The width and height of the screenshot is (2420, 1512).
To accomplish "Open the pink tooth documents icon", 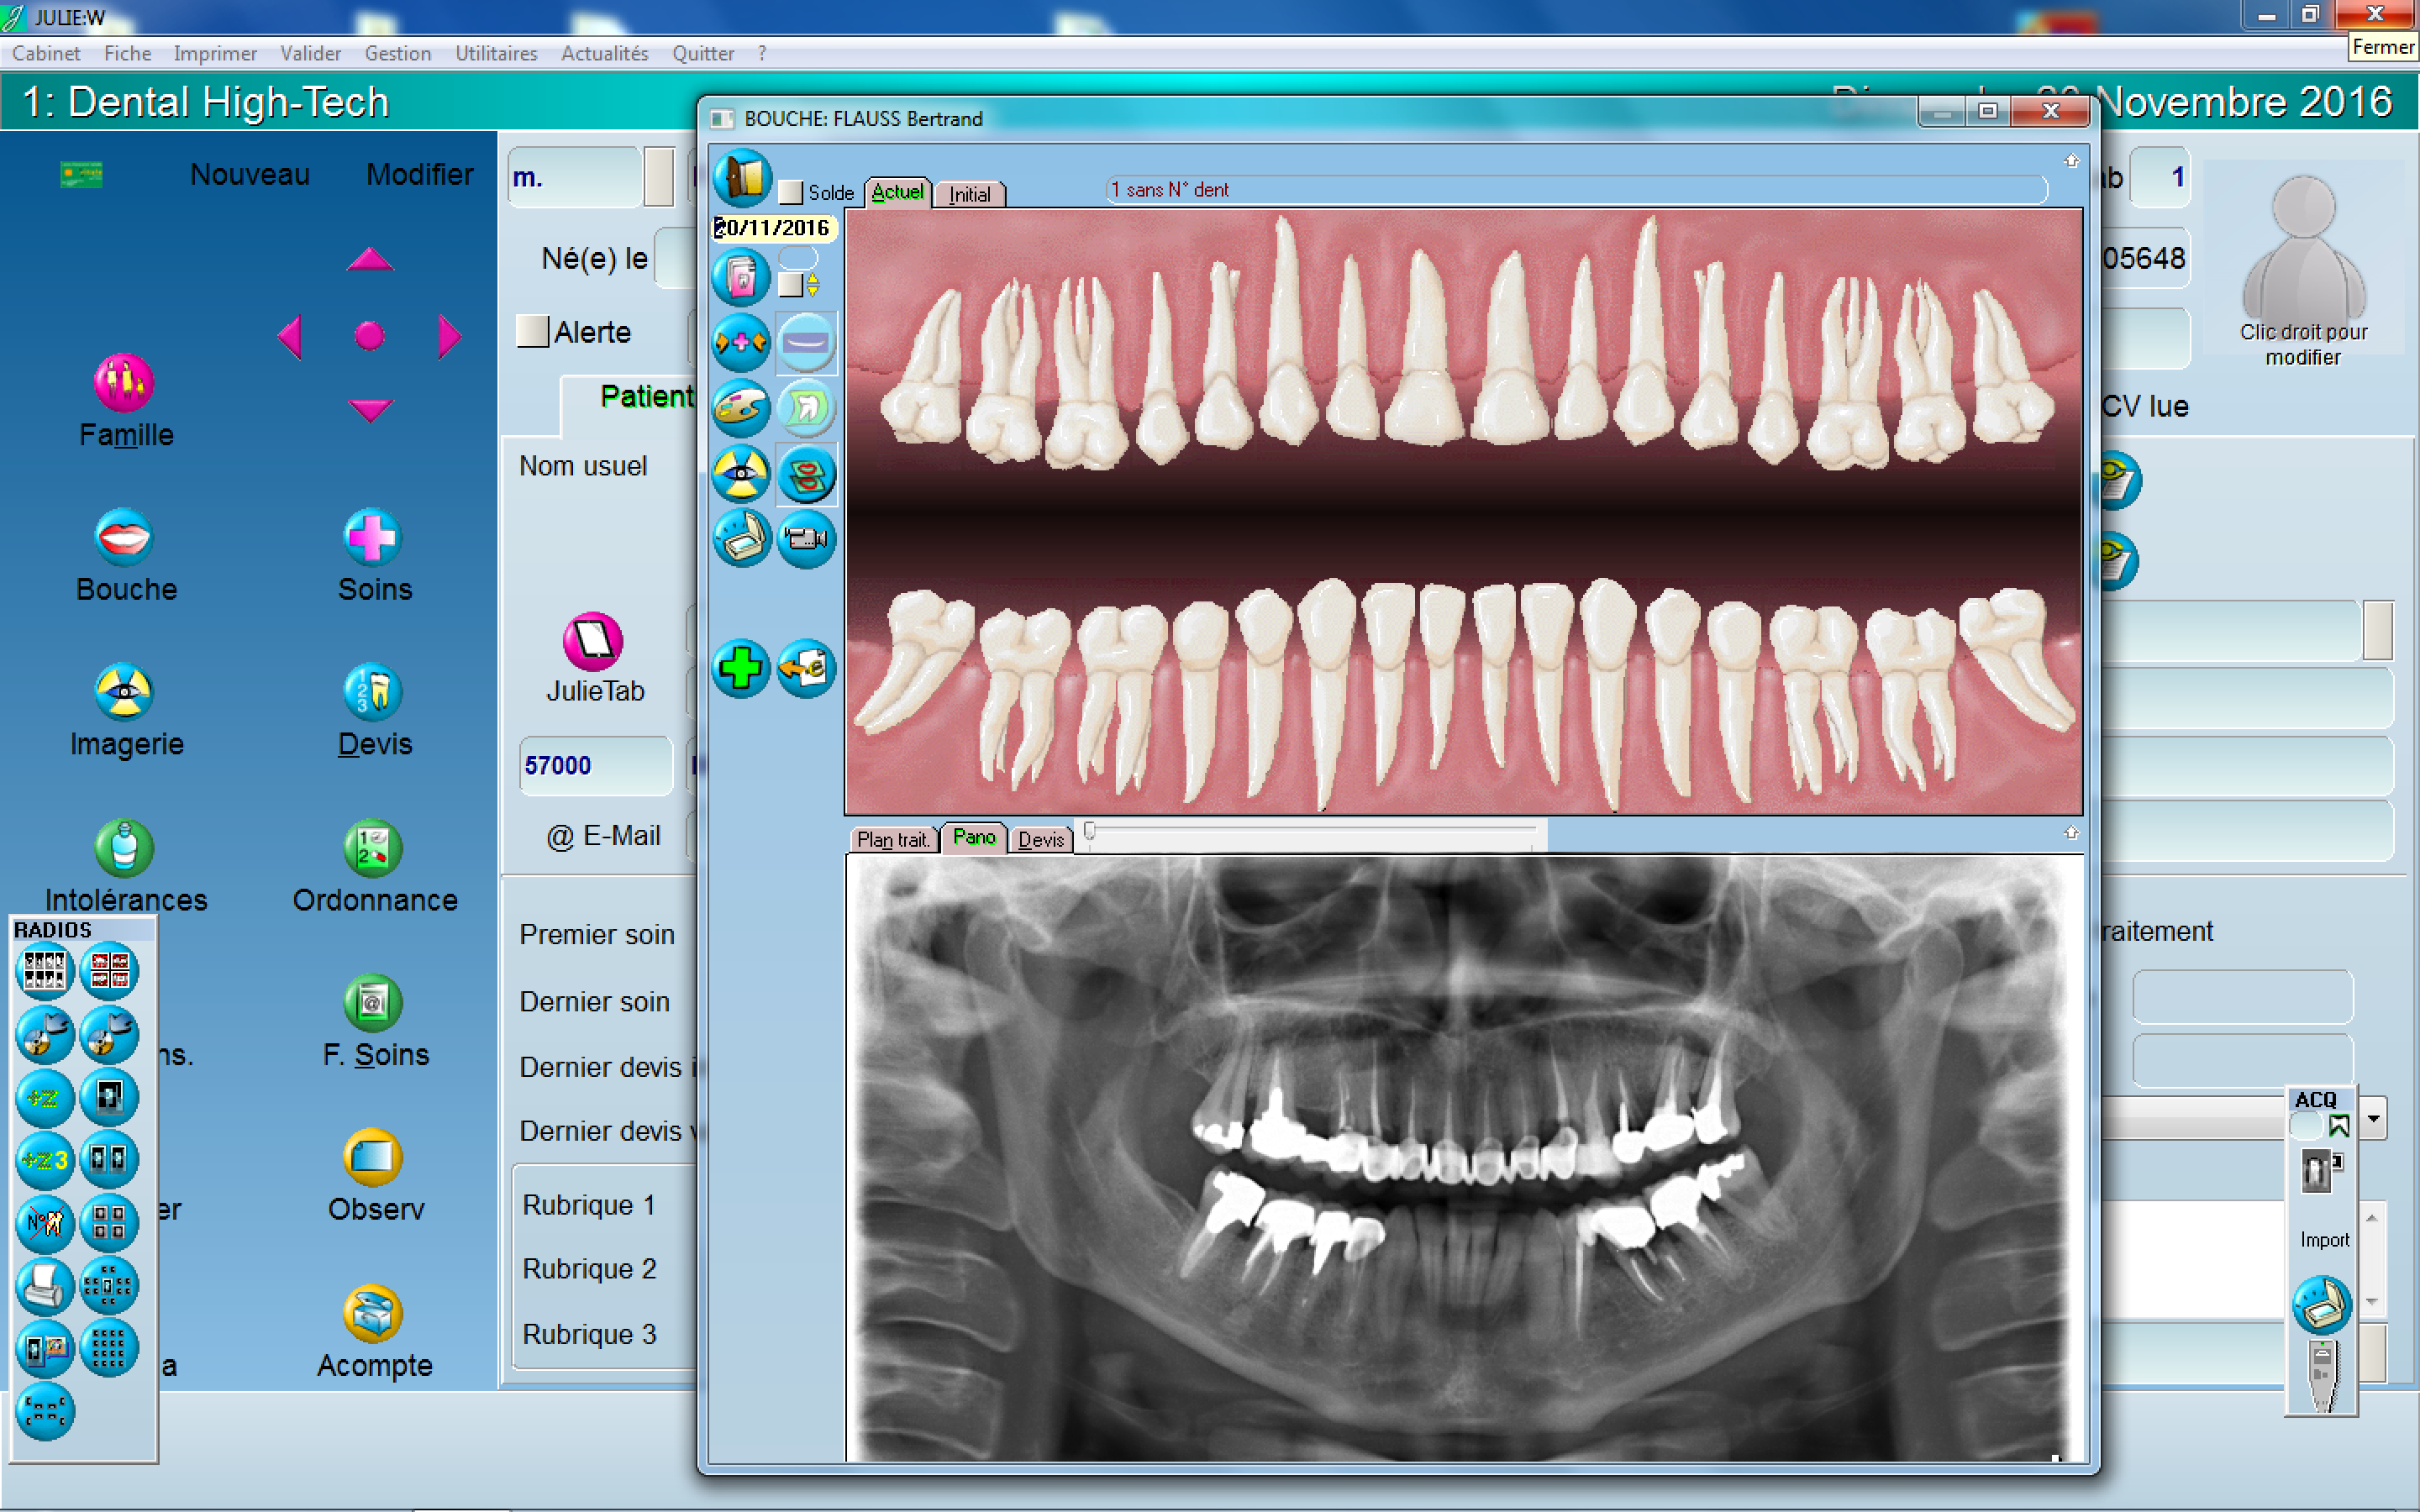I will click(x=741, y=277).
